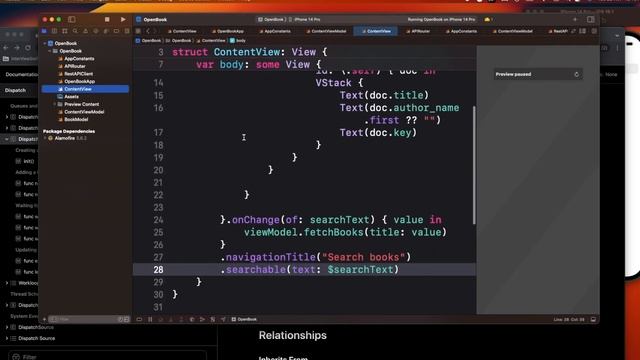640x360 pixels.
Task: Open the Report navigator
Action: click(127, 31)
